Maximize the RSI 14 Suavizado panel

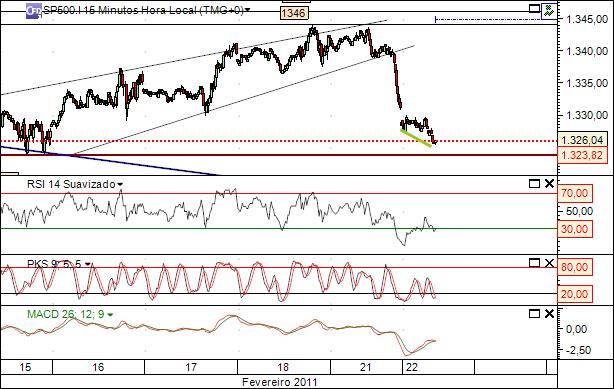point(535,183)
